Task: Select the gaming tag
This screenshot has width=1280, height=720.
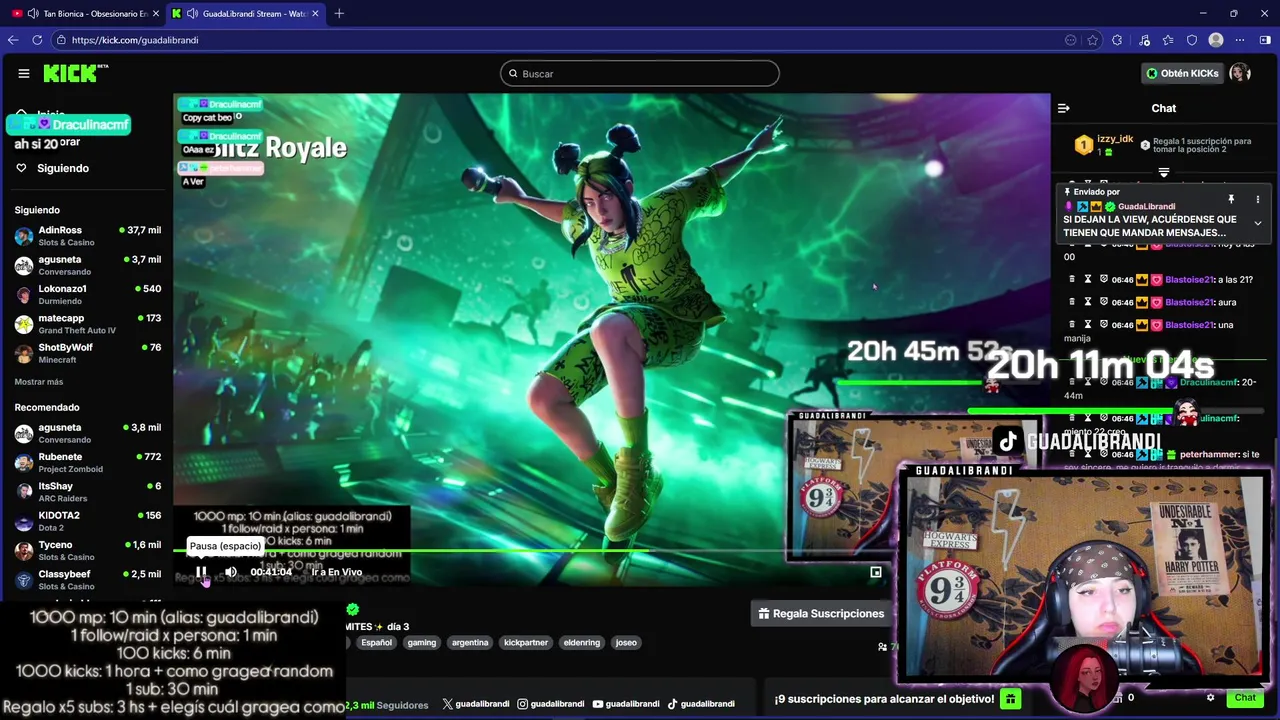Action: [x=421, y=643]
